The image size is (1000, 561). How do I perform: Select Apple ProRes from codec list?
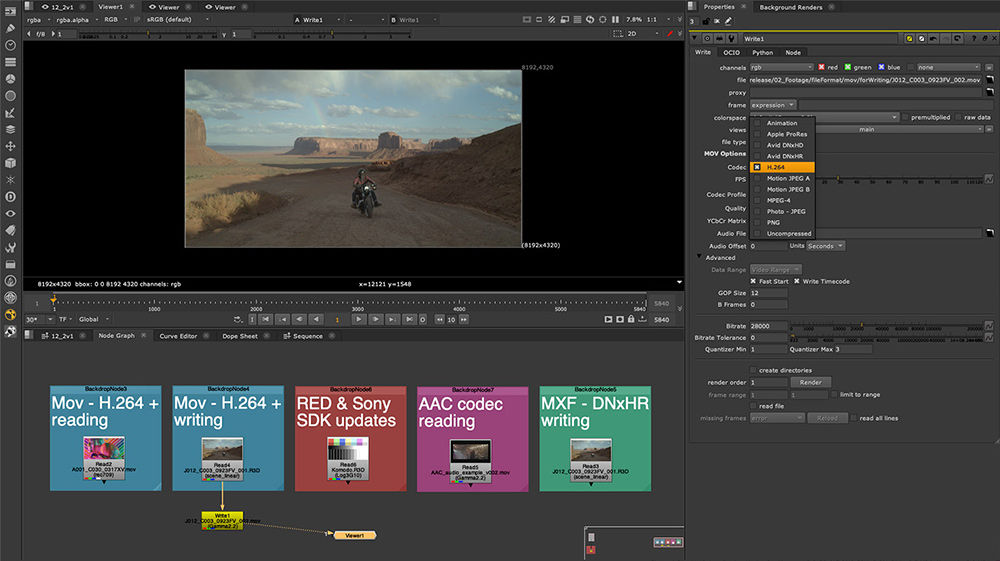[787, 133]
